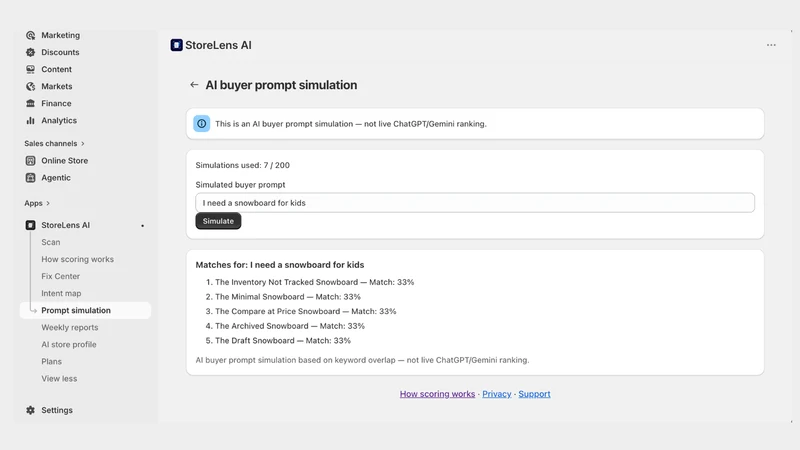800x450 pixels.
Task: Click the blue info icon in banner
Action: 202,123
